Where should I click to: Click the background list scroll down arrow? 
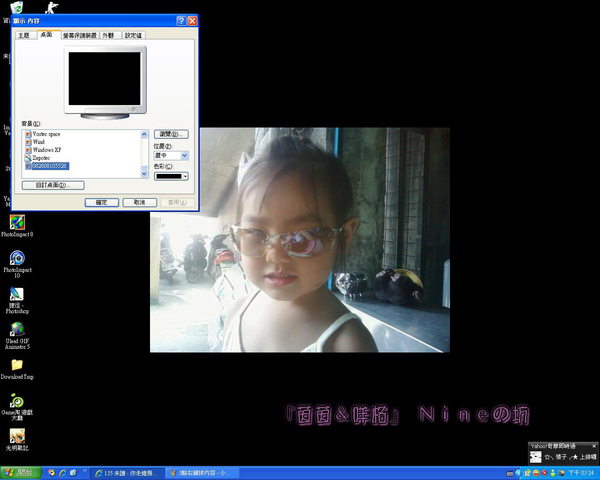[x=144, y=174]
